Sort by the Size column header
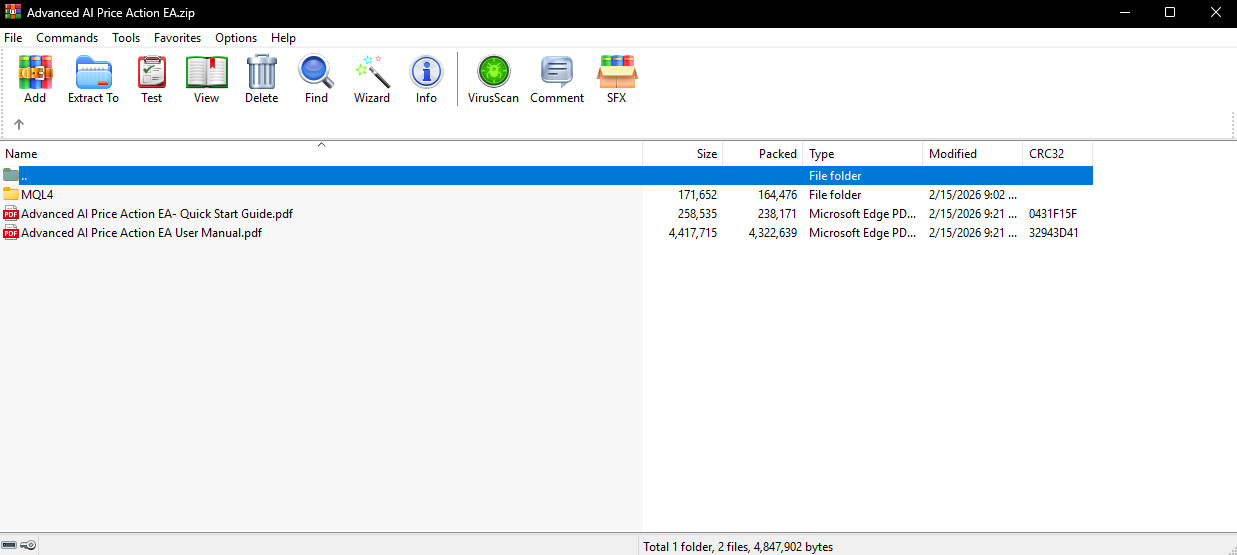Image resolution: width=1237 pixels, height=555 pixels. coord(682,154)
